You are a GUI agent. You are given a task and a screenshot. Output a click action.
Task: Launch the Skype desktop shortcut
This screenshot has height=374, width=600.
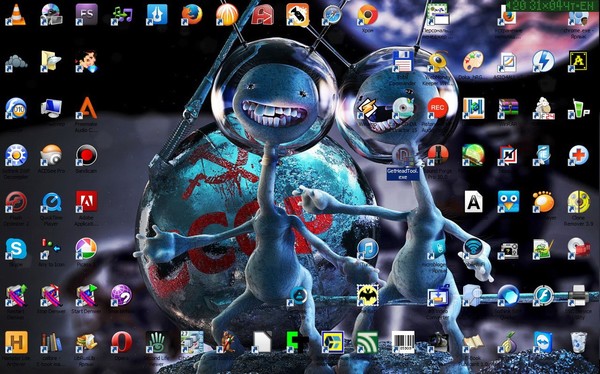16,249
